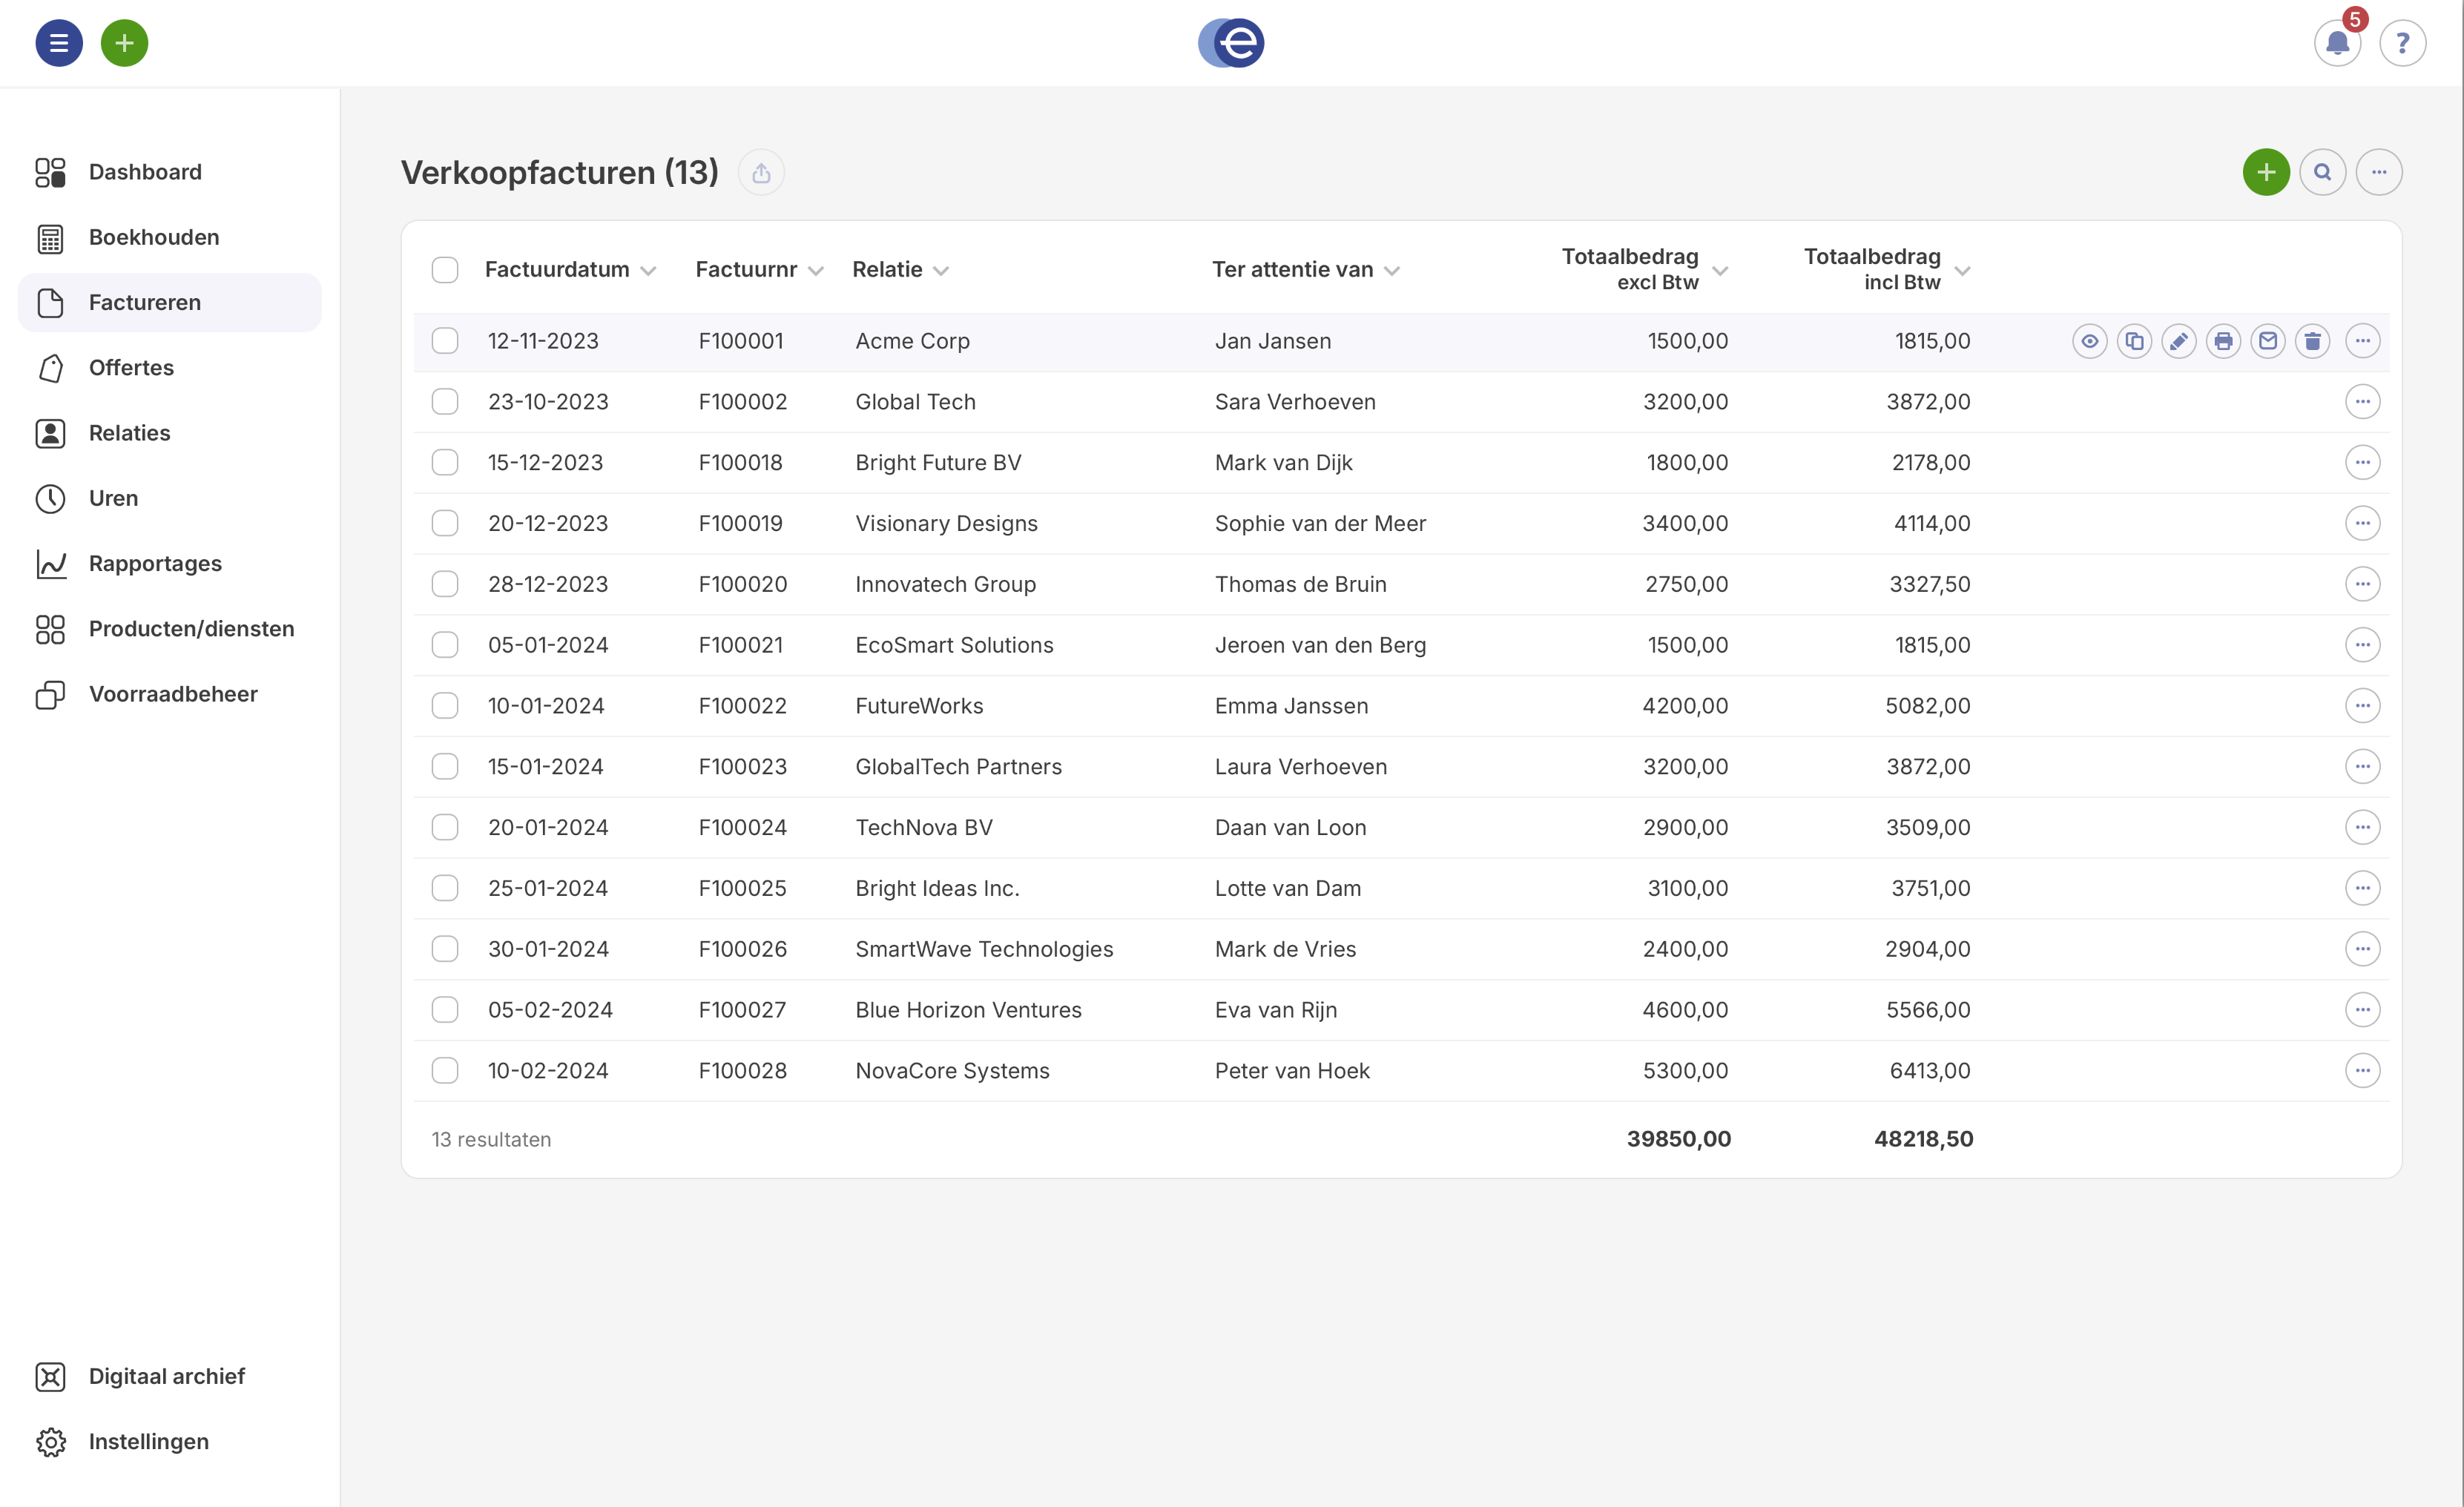
Task: Open more actions for Visionary Designs row
Action: (2362, 523)
